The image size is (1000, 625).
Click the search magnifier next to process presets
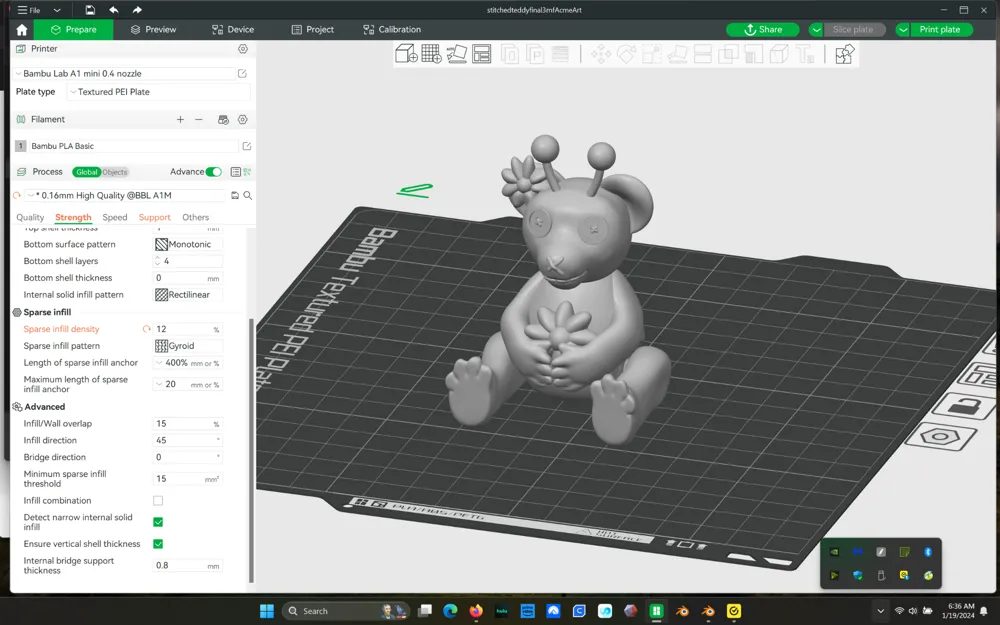(246, 195)
